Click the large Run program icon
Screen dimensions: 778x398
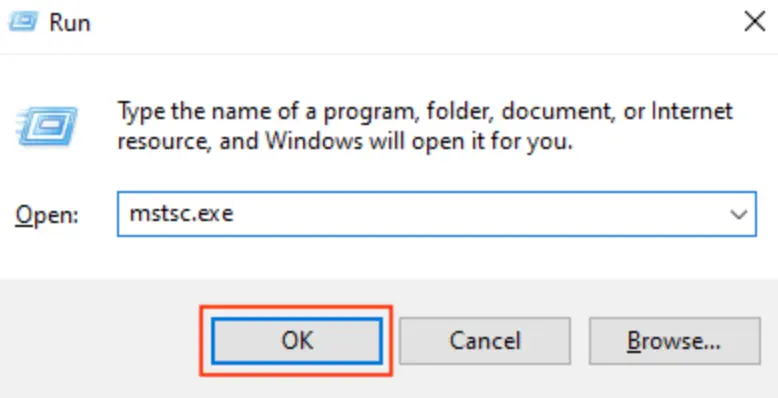pos(47,127)
